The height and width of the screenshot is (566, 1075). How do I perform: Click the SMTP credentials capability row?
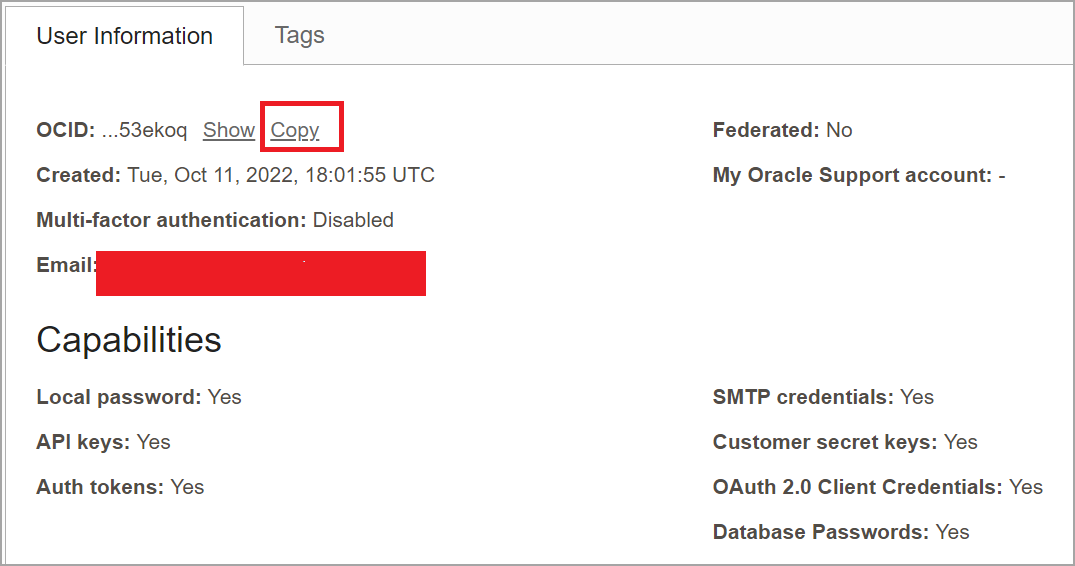point(823,397)
